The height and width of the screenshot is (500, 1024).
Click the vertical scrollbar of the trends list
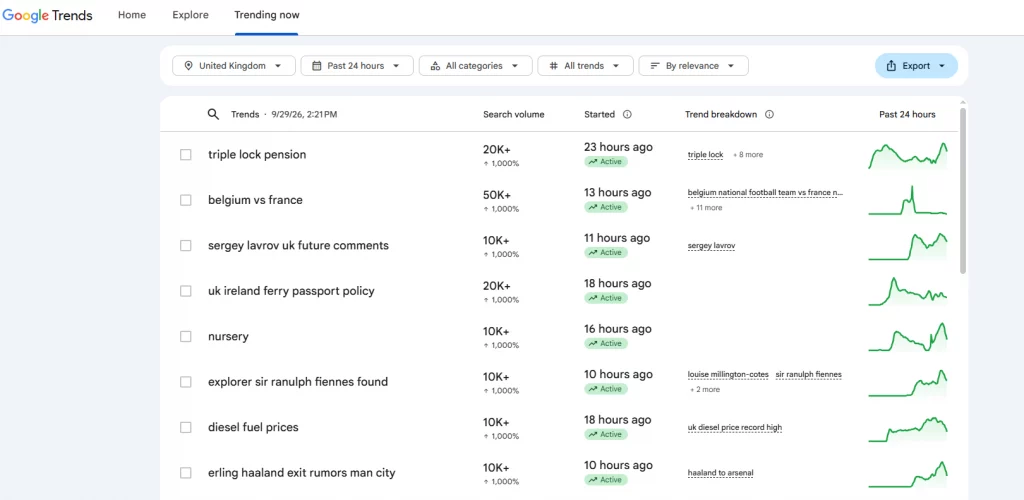click(963, 191)
